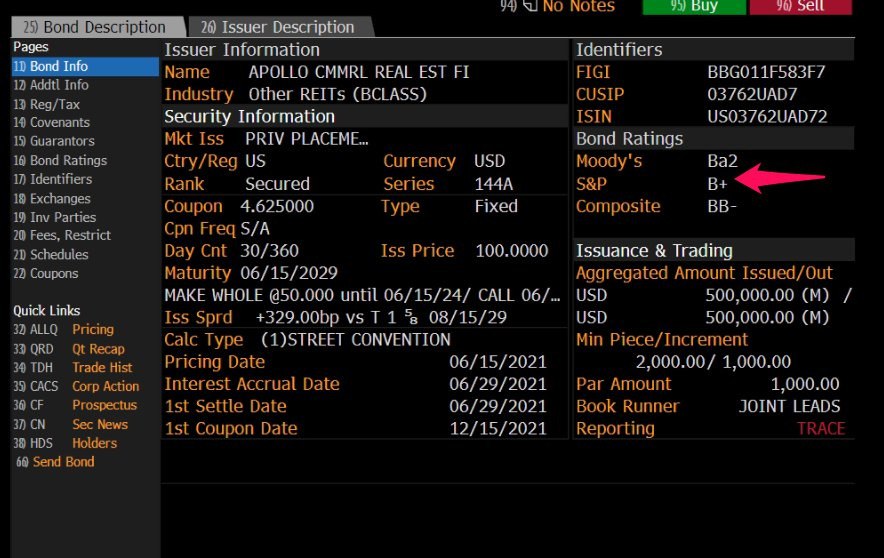This screenshot has height=558, width=884.
Task: Open ALLQ Pricing quick link
Action: 63,329
